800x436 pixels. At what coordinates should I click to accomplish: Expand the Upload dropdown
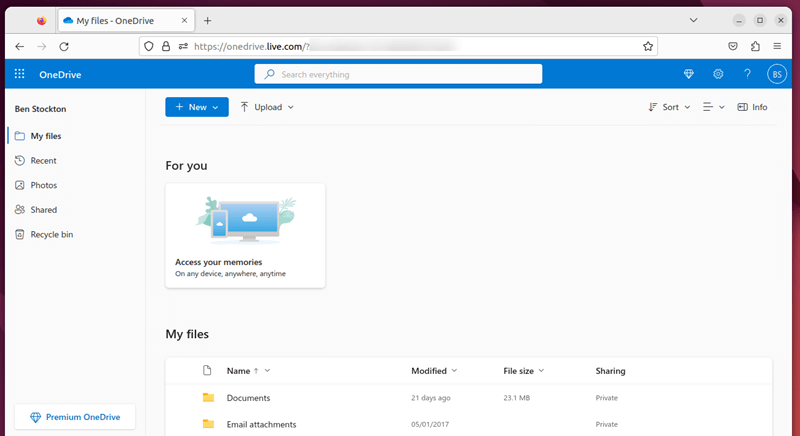pos(267,107)
